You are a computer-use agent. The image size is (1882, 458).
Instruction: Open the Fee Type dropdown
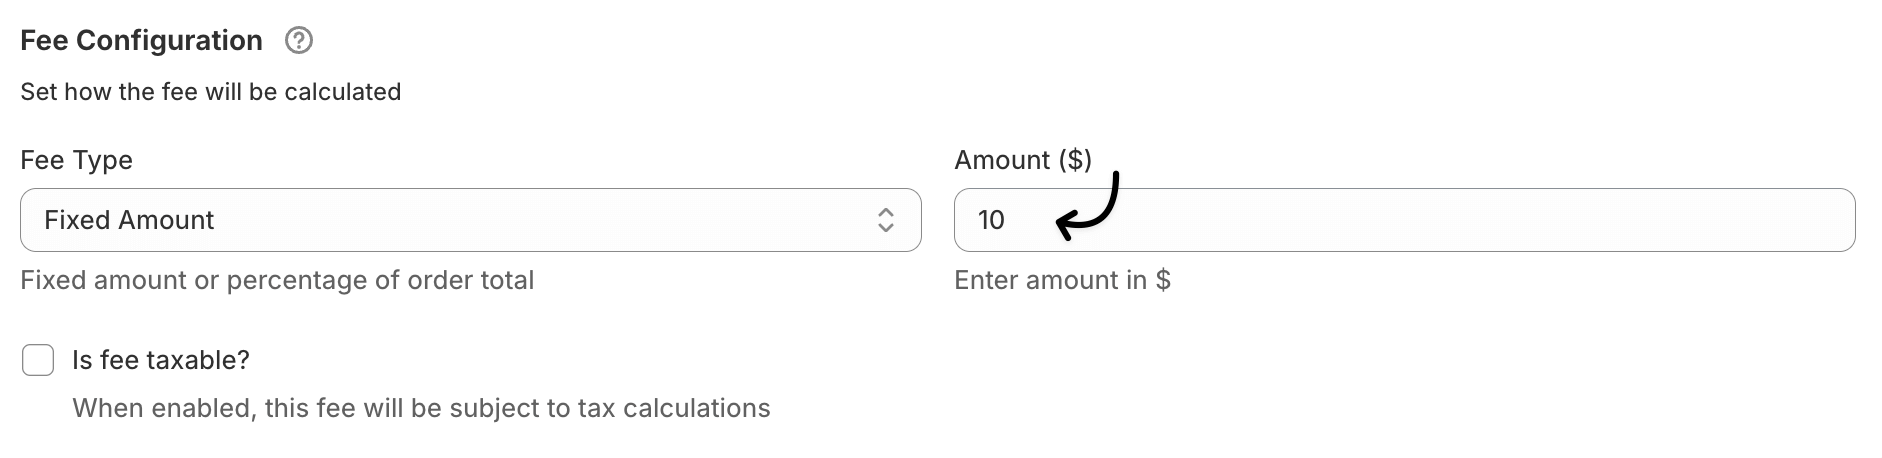click(x=471, y=220)
